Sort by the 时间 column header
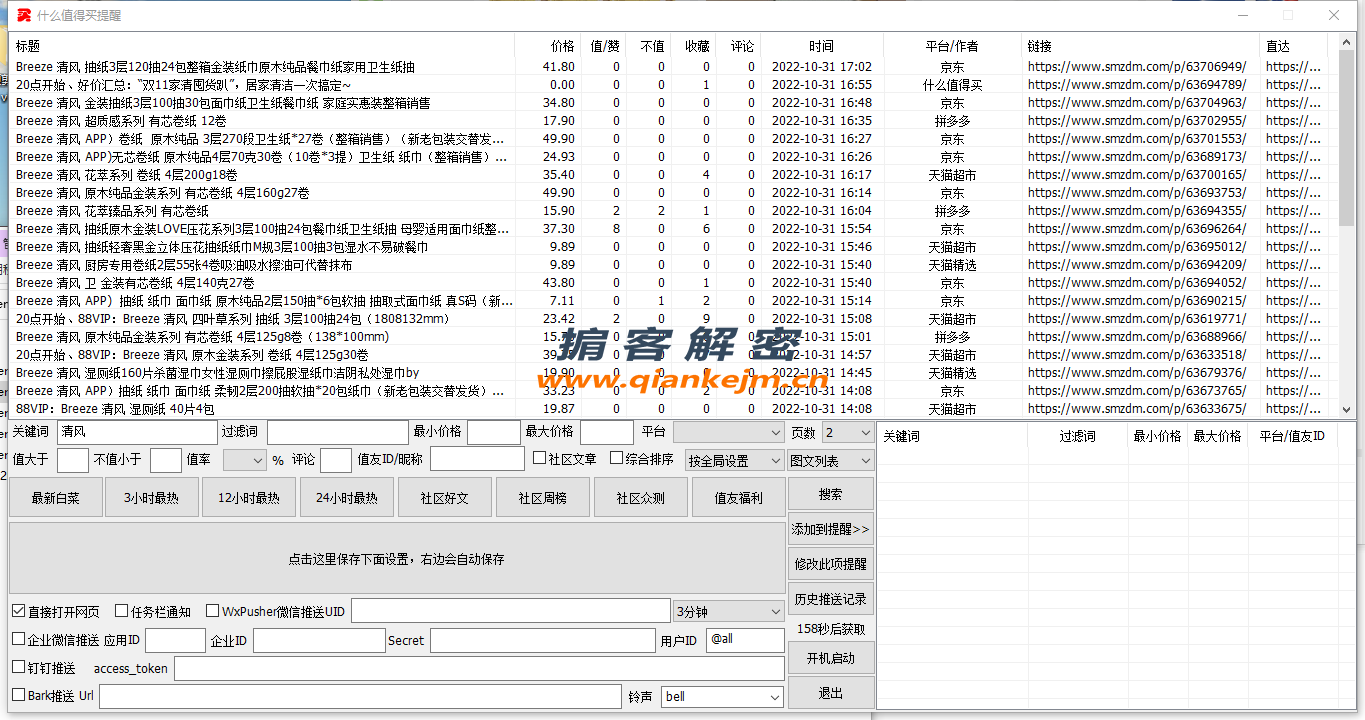 pyautogui.click(x=822, y=46)
